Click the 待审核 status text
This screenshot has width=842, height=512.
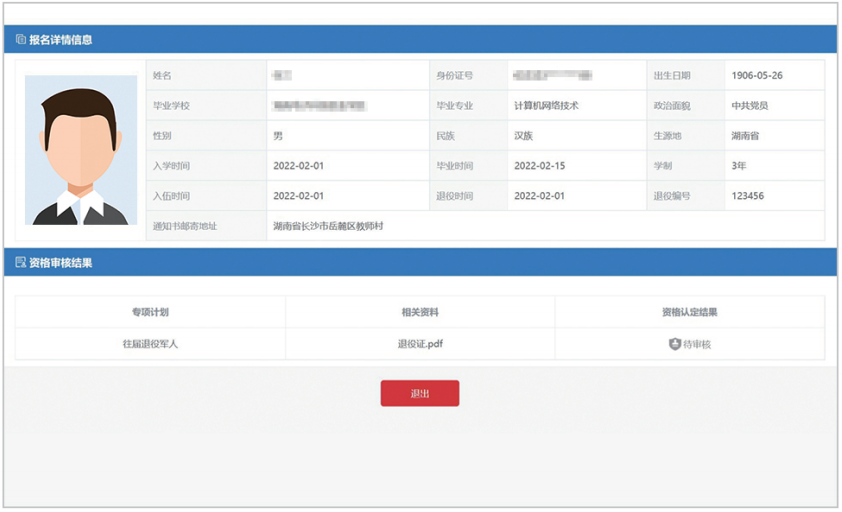coord(697,344)
